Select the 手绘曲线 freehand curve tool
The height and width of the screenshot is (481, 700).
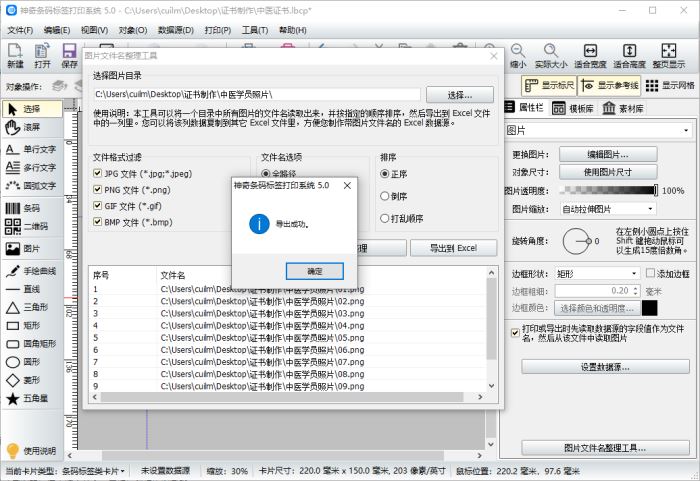pos(32,271)
